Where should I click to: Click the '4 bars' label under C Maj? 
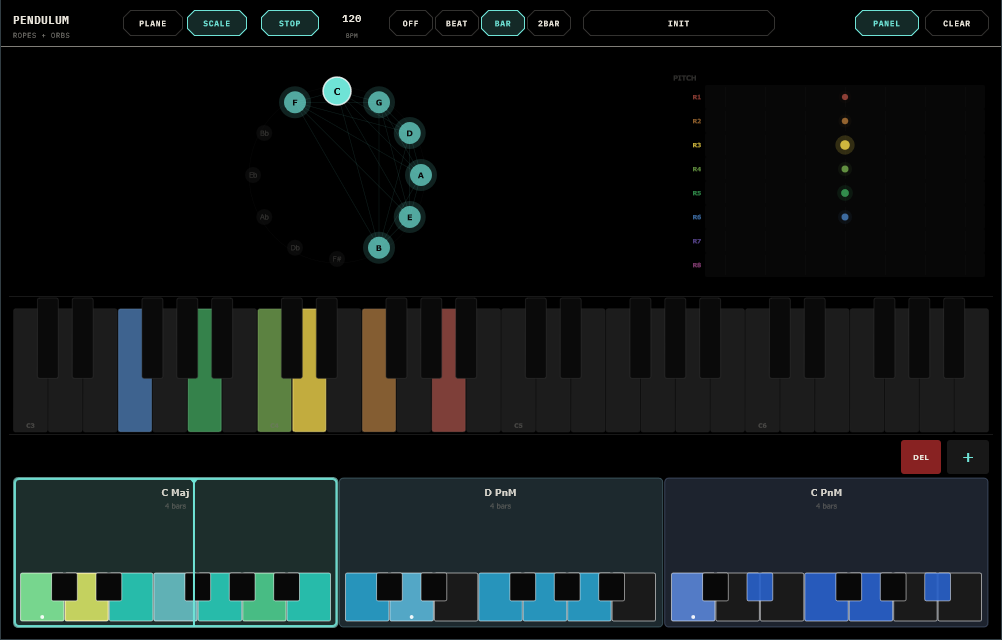(176, 506)
